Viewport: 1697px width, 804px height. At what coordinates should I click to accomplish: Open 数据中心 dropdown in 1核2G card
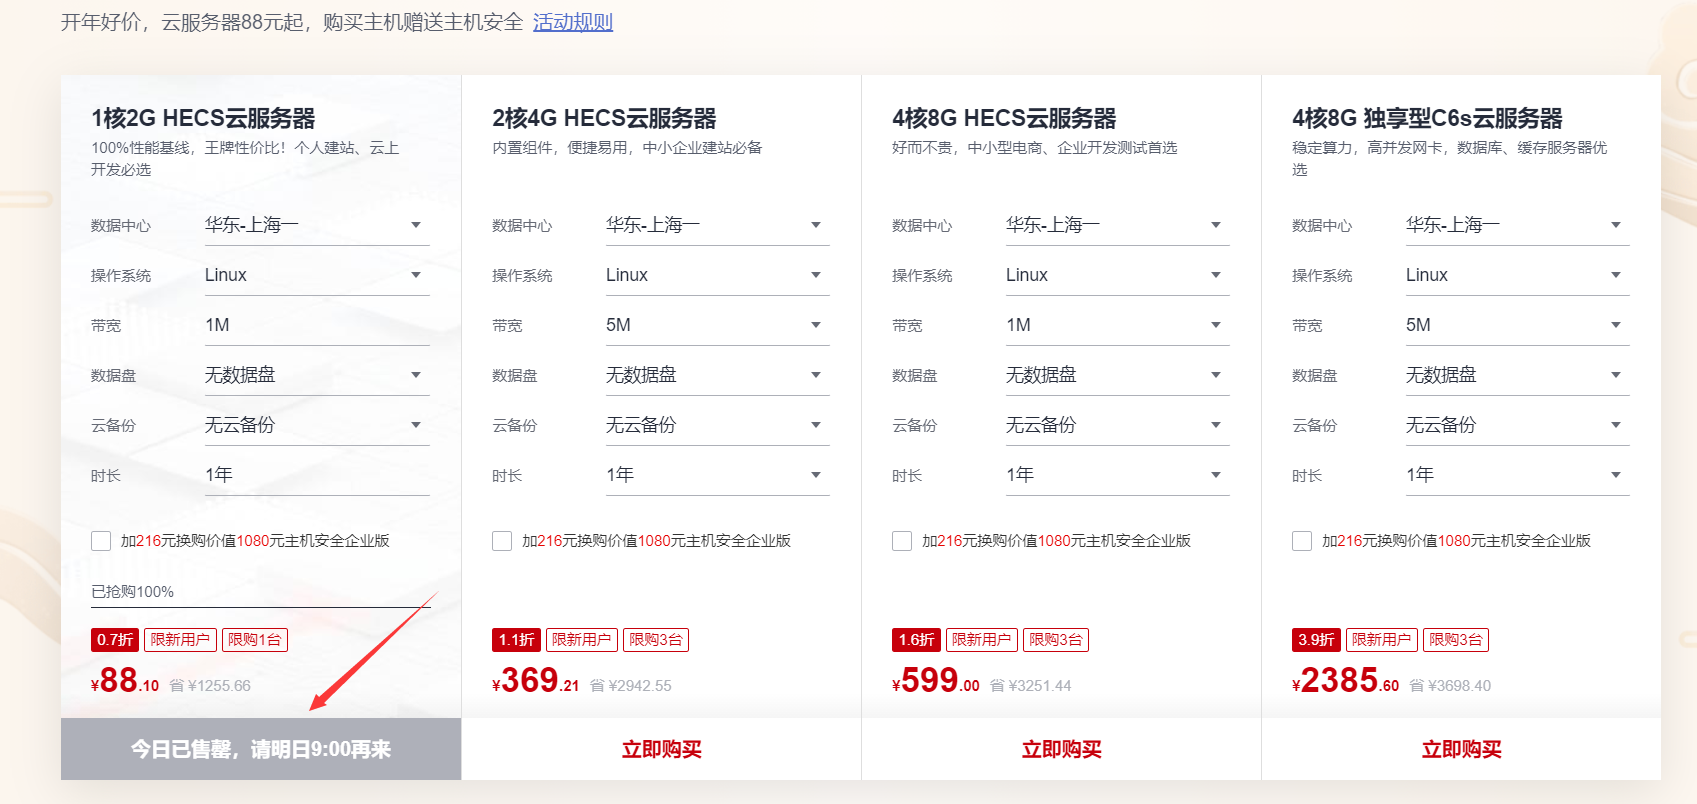click(x=317, y=225)
